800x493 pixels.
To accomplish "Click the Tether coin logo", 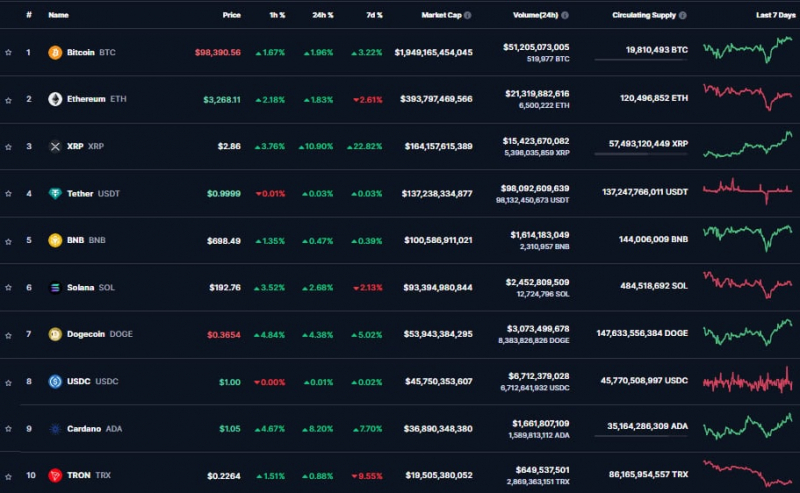I will pyautogui.click(x=55, y=193).
